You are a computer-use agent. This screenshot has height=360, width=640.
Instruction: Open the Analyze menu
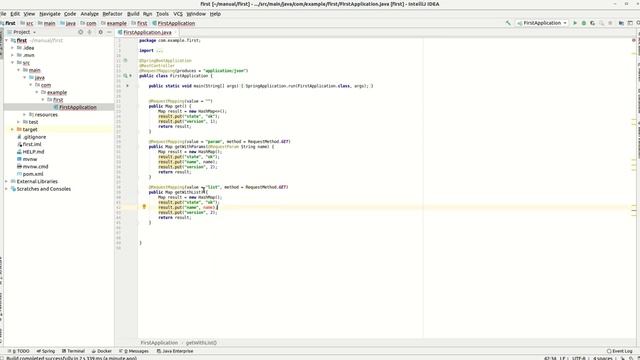89,14
